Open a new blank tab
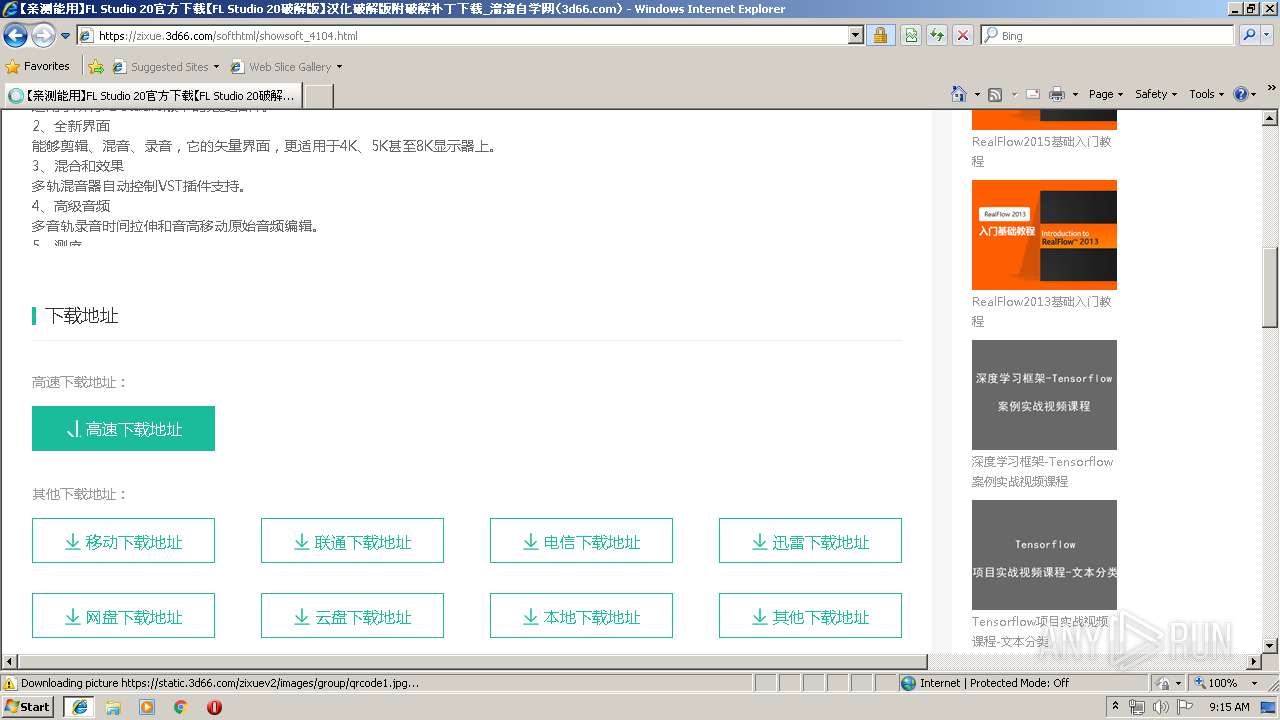The height and width of the screenshot is (720, 1280). 318,95
